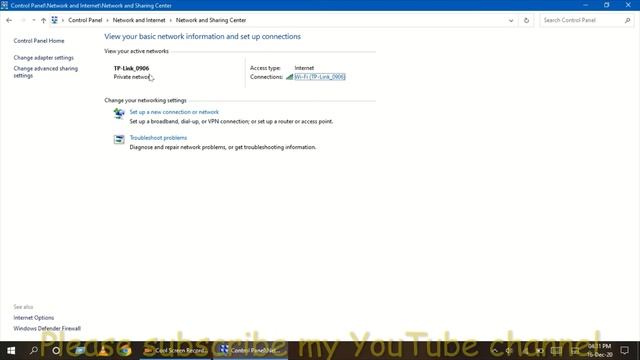
Task: Click Set up a new connection or network
Action: coord(174,112)
